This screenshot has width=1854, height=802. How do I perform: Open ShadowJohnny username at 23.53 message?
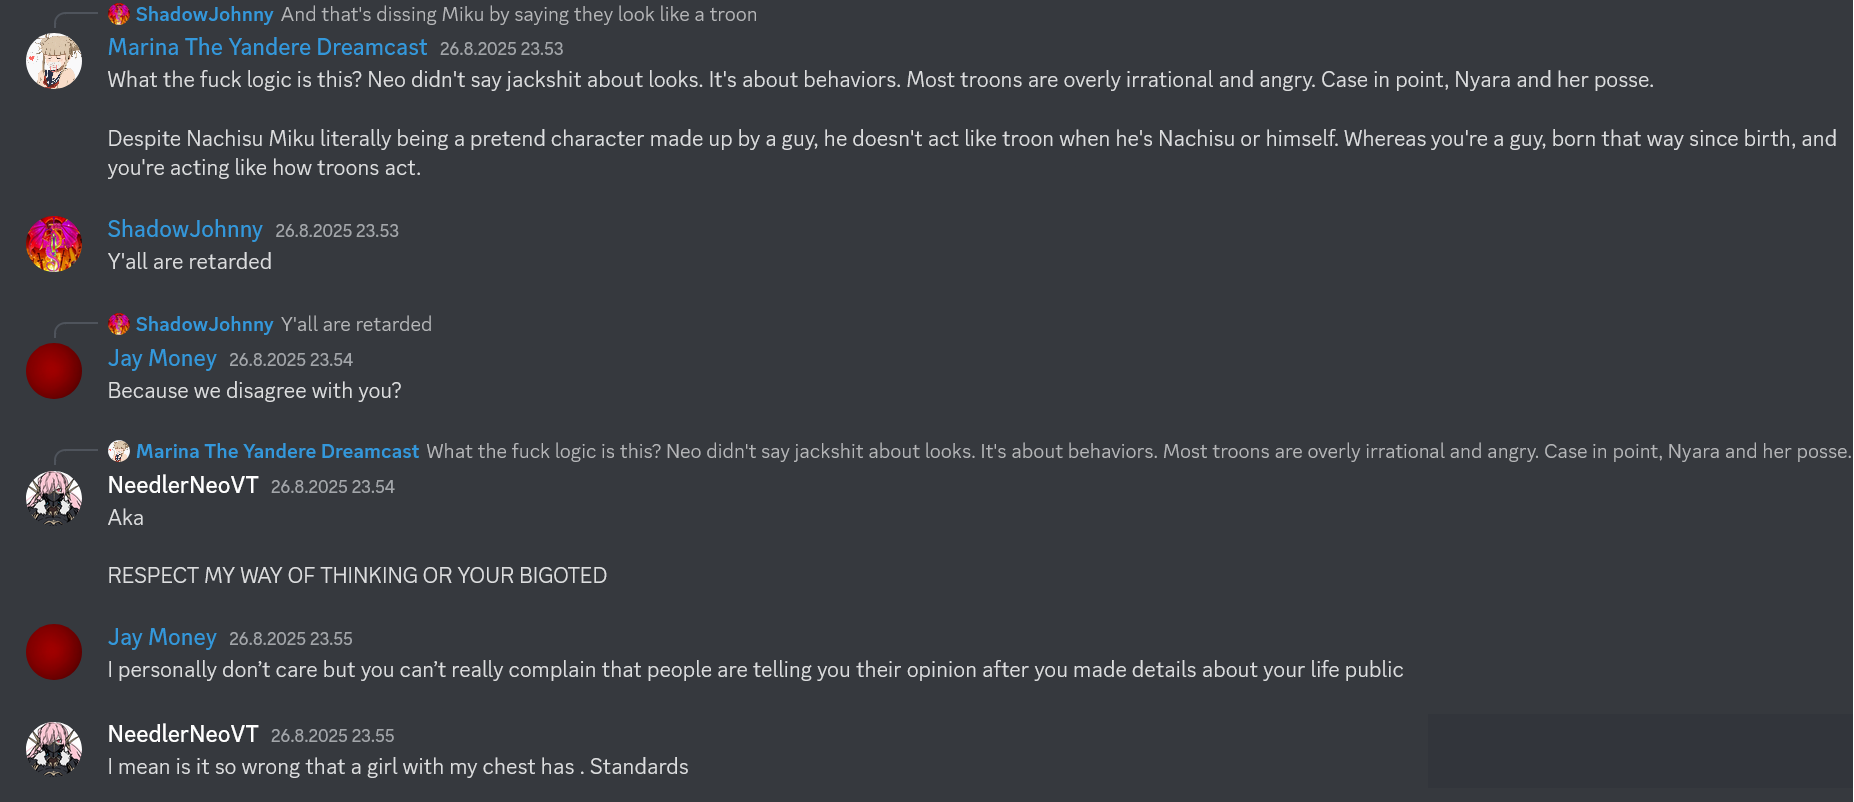pyautogui.click(x=185, y=229)
